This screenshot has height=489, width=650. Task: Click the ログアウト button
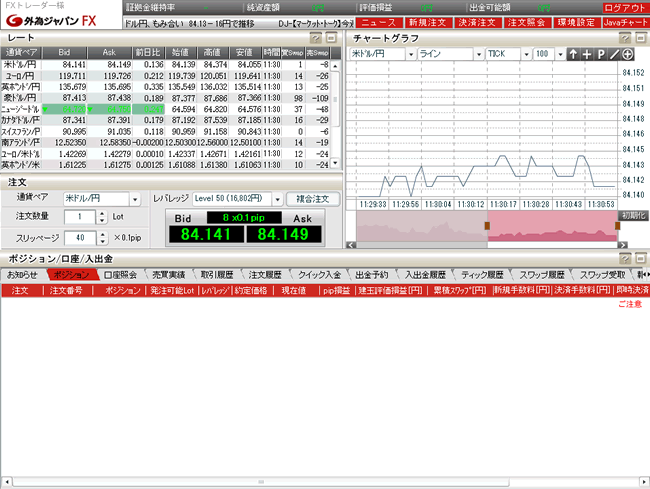coord(626,8)
